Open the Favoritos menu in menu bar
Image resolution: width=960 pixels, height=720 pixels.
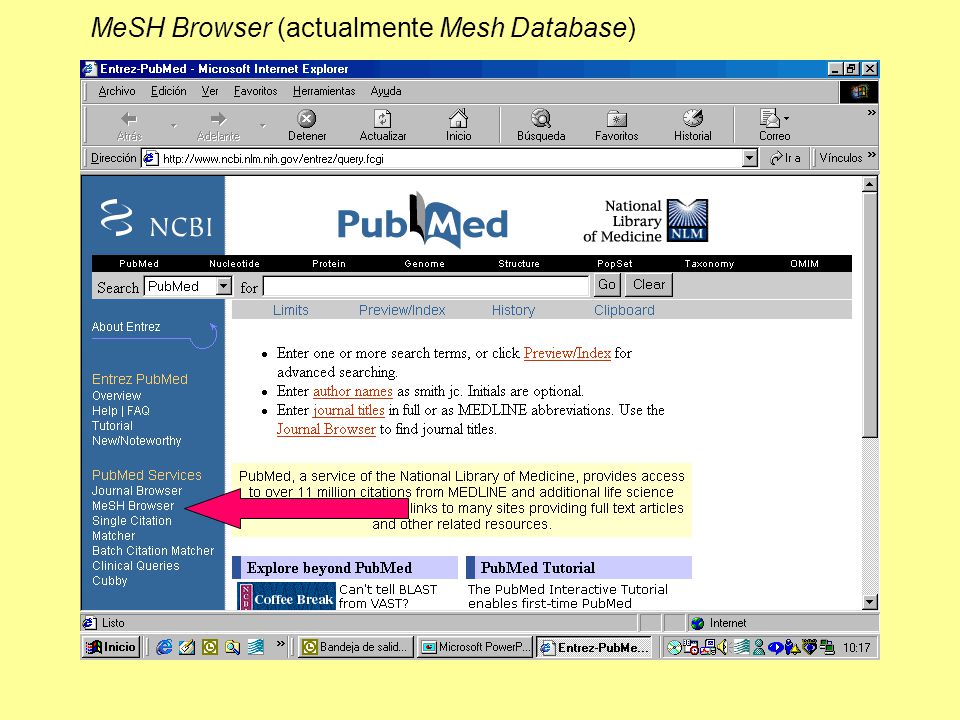tap(255, 91)
